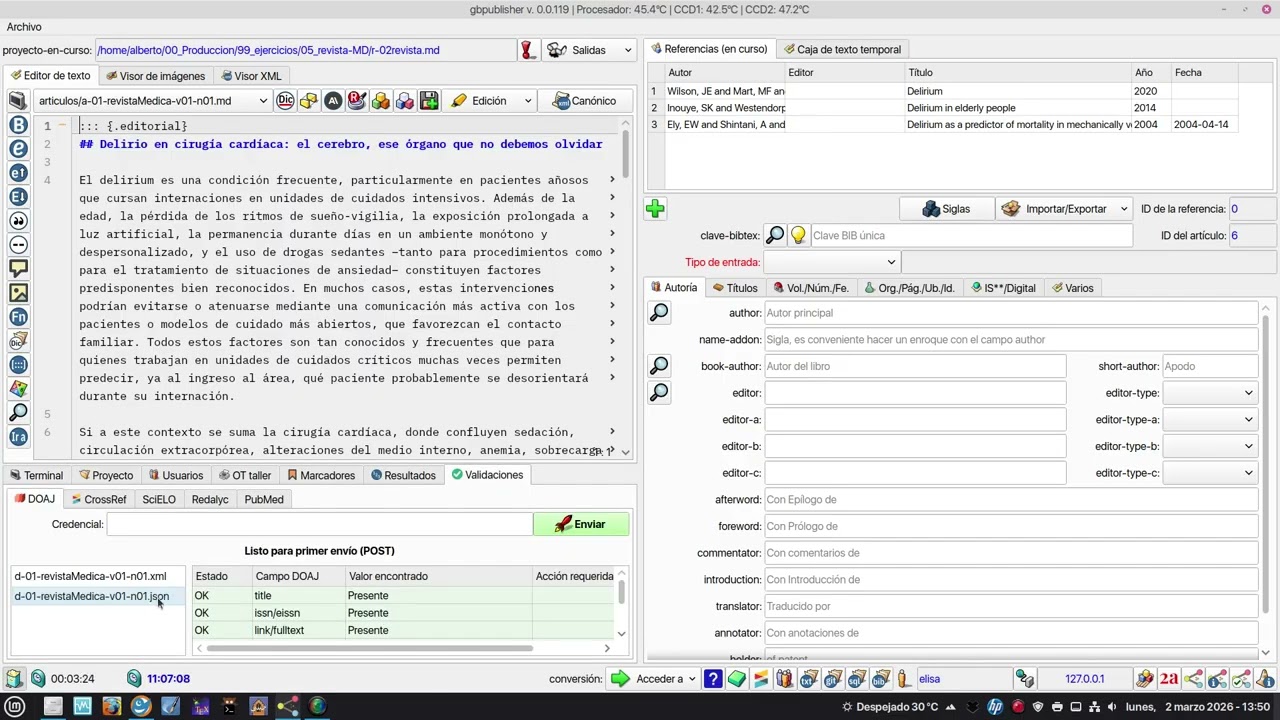The height and width of the screenshot is (720, 1280).
Task: Click the Siglas button
Action: click(946, 209)
